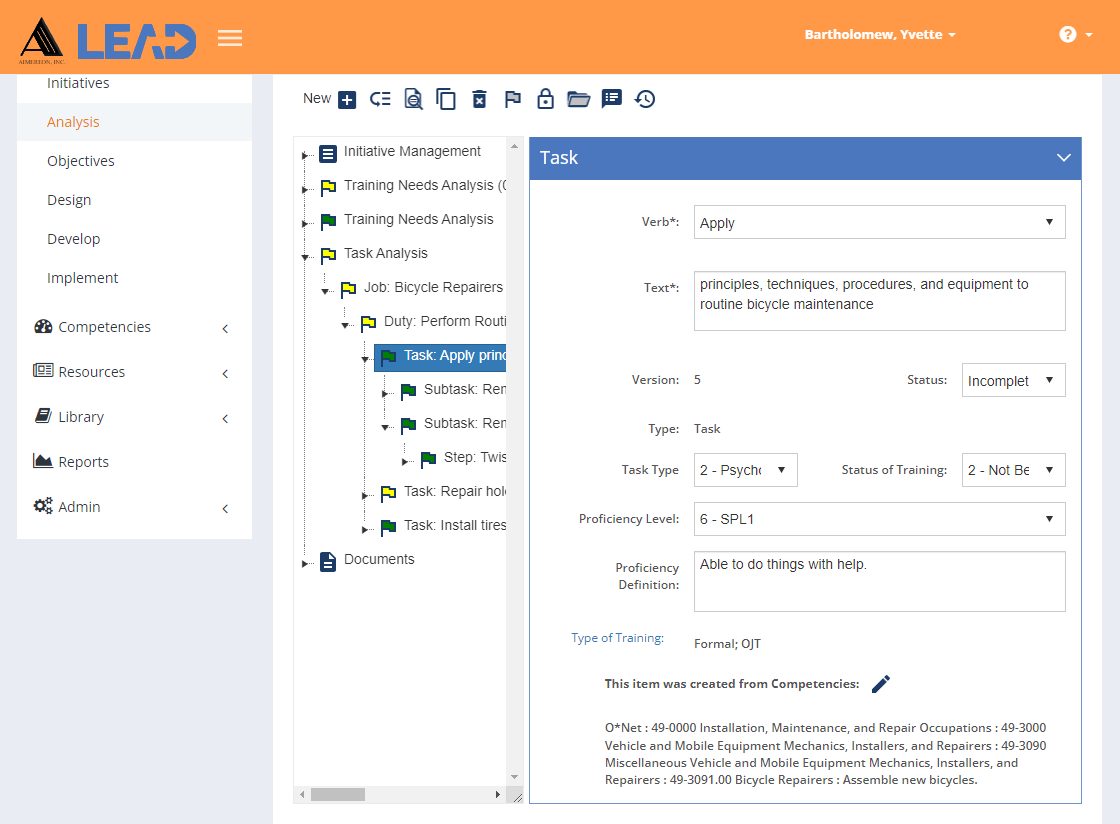
Task: Click the pencil edit Competencies icon
Action: 881,684
